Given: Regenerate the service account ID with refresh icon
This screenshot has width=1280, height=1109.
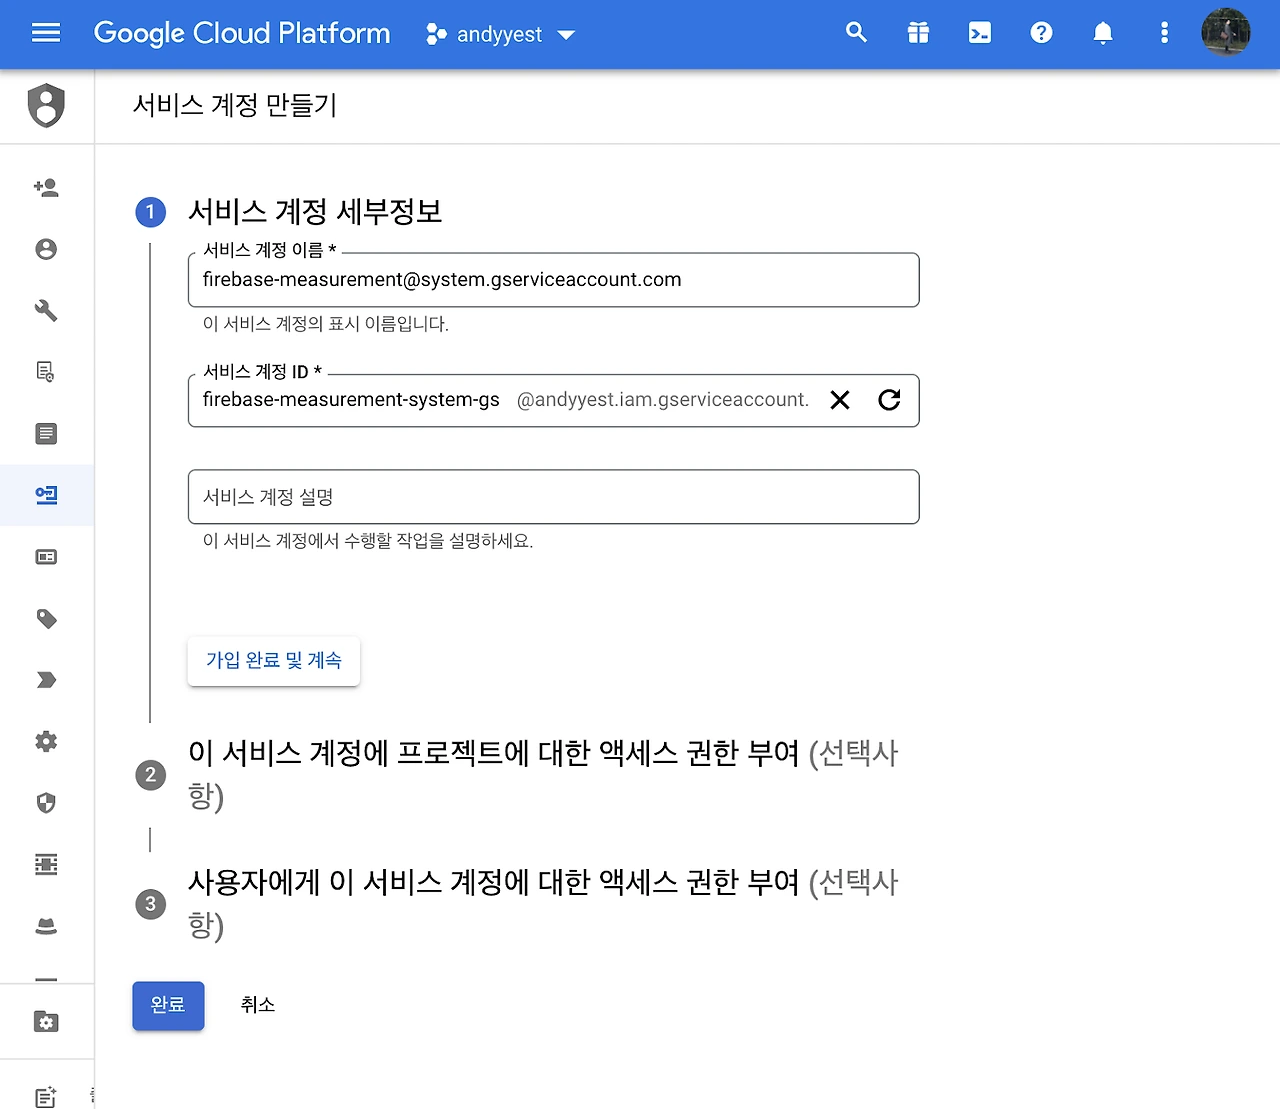Looking at the screenshot, I should (x=889, y=400).
